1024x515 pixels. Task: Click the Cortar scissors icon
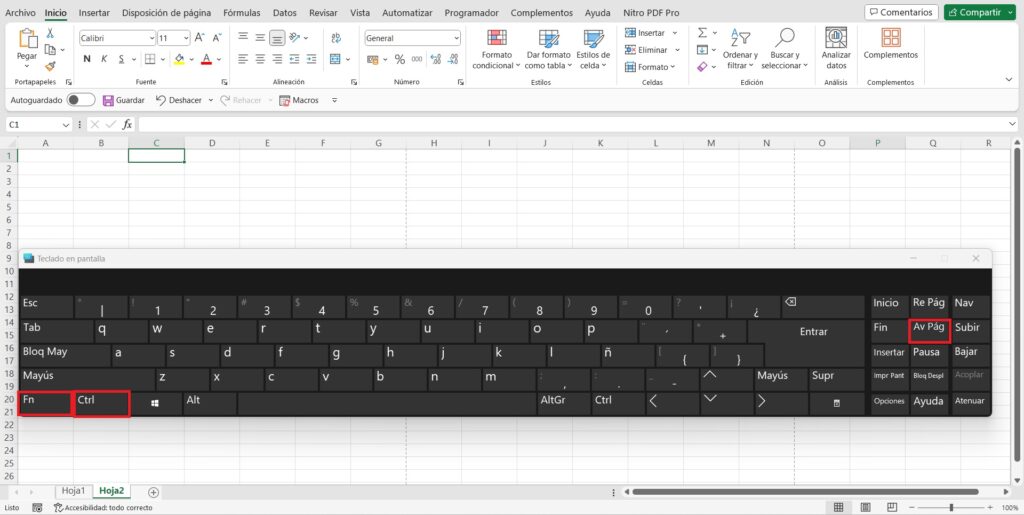tap(50, 33)
